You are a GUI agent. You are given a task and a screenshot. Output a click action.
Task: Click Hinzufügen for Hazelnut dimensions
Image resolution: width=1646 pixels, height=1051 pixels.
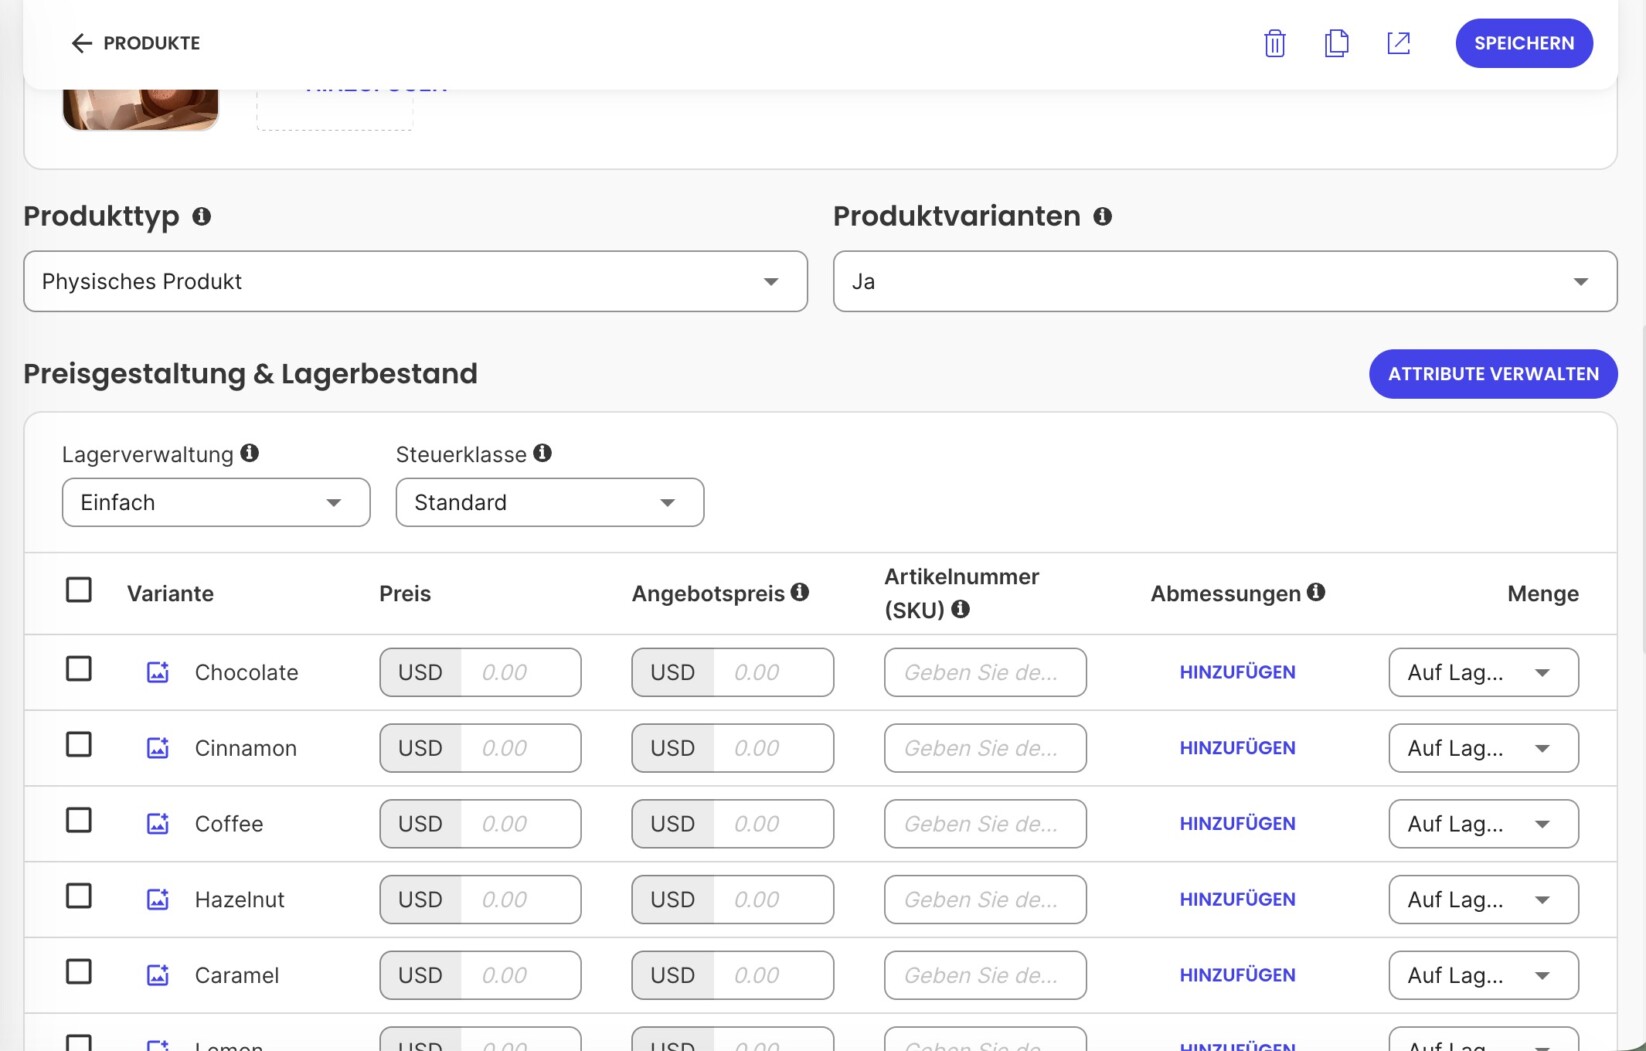tap(1237, 899)
